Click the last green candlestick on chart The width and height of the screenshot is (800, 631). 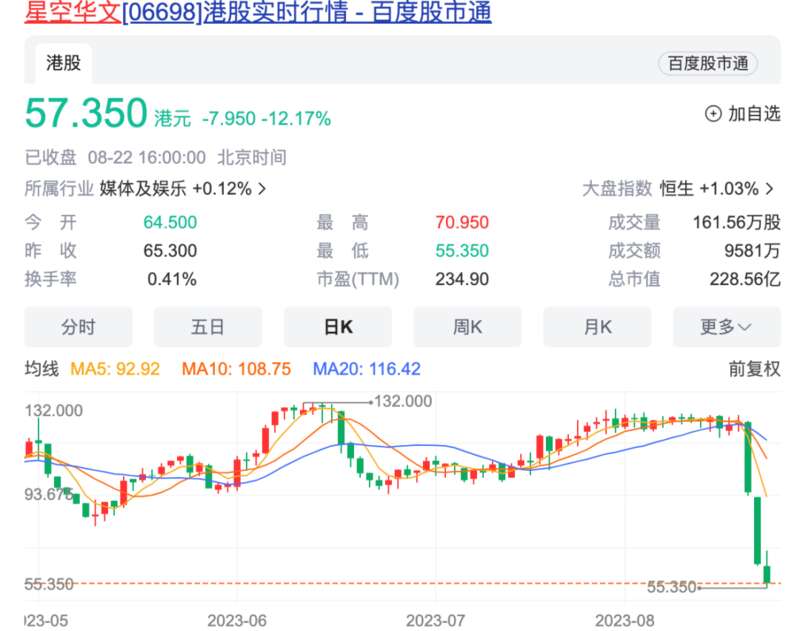coord(767,574)
